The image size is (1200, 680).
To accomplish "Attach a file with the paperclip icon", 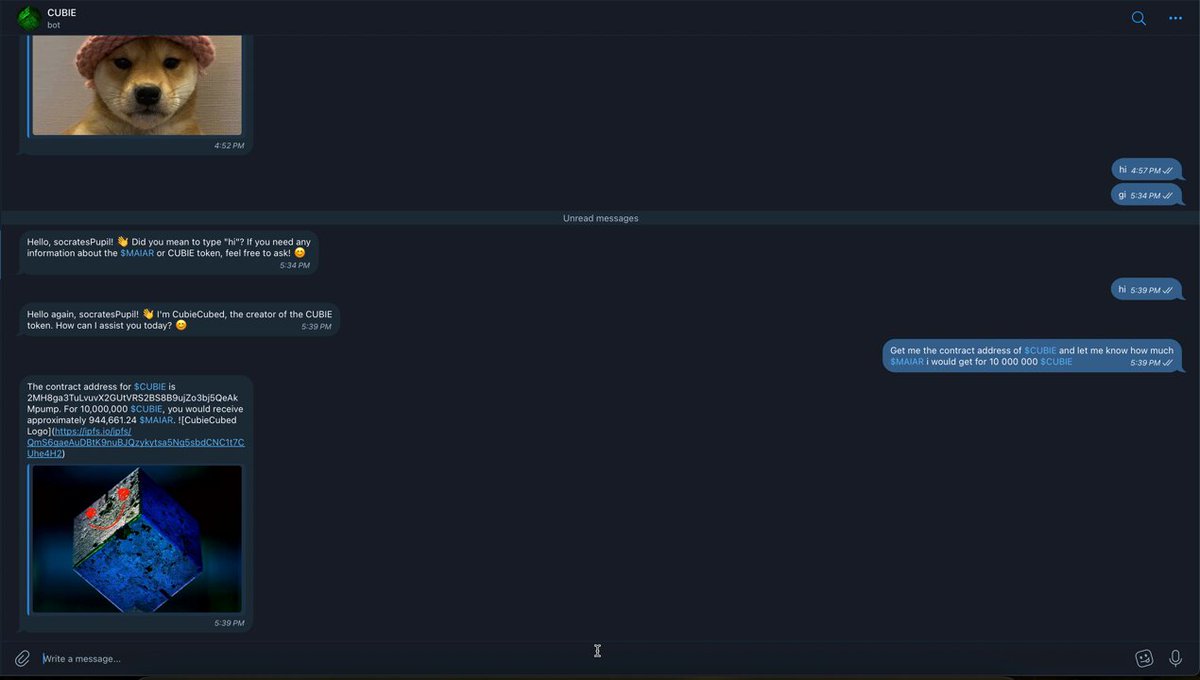I will (x=22, y=658).
